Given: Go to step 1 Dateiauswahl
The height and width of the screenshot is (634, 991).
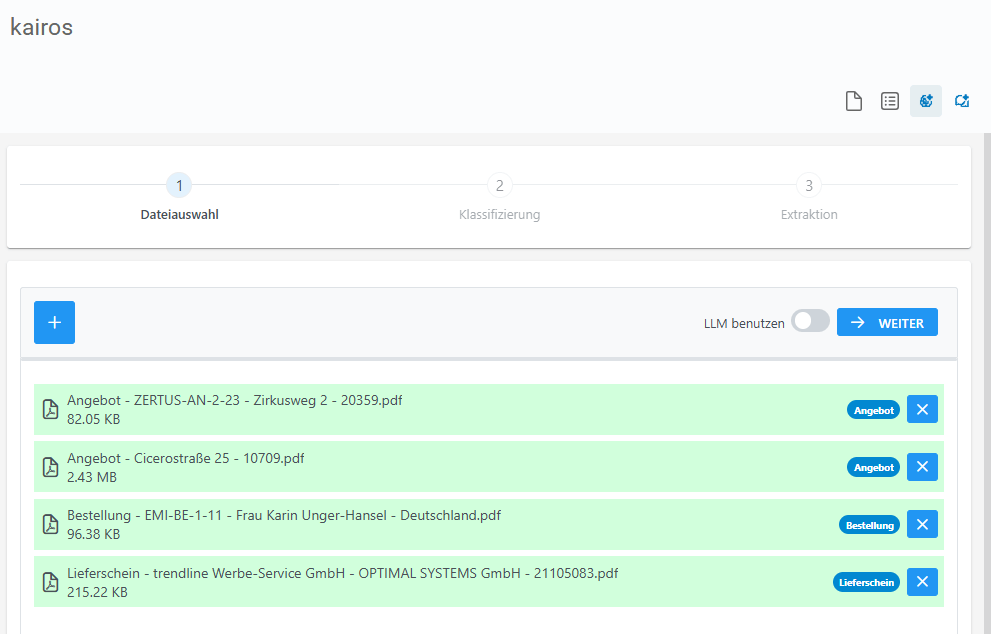Looking at the screenshot, I should (x=179, y=186).
